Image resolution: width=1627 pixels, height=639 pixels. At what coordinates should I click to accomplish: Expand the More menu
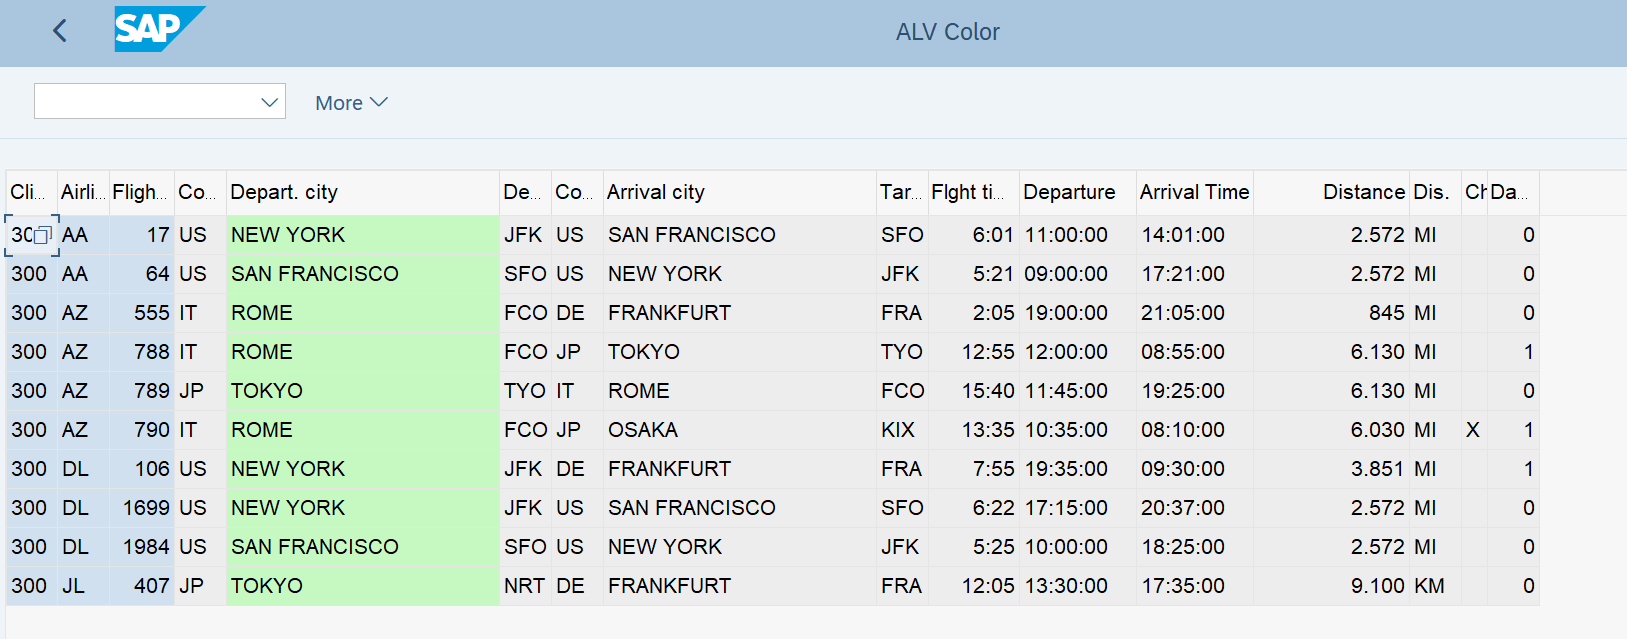pos(351,103)
